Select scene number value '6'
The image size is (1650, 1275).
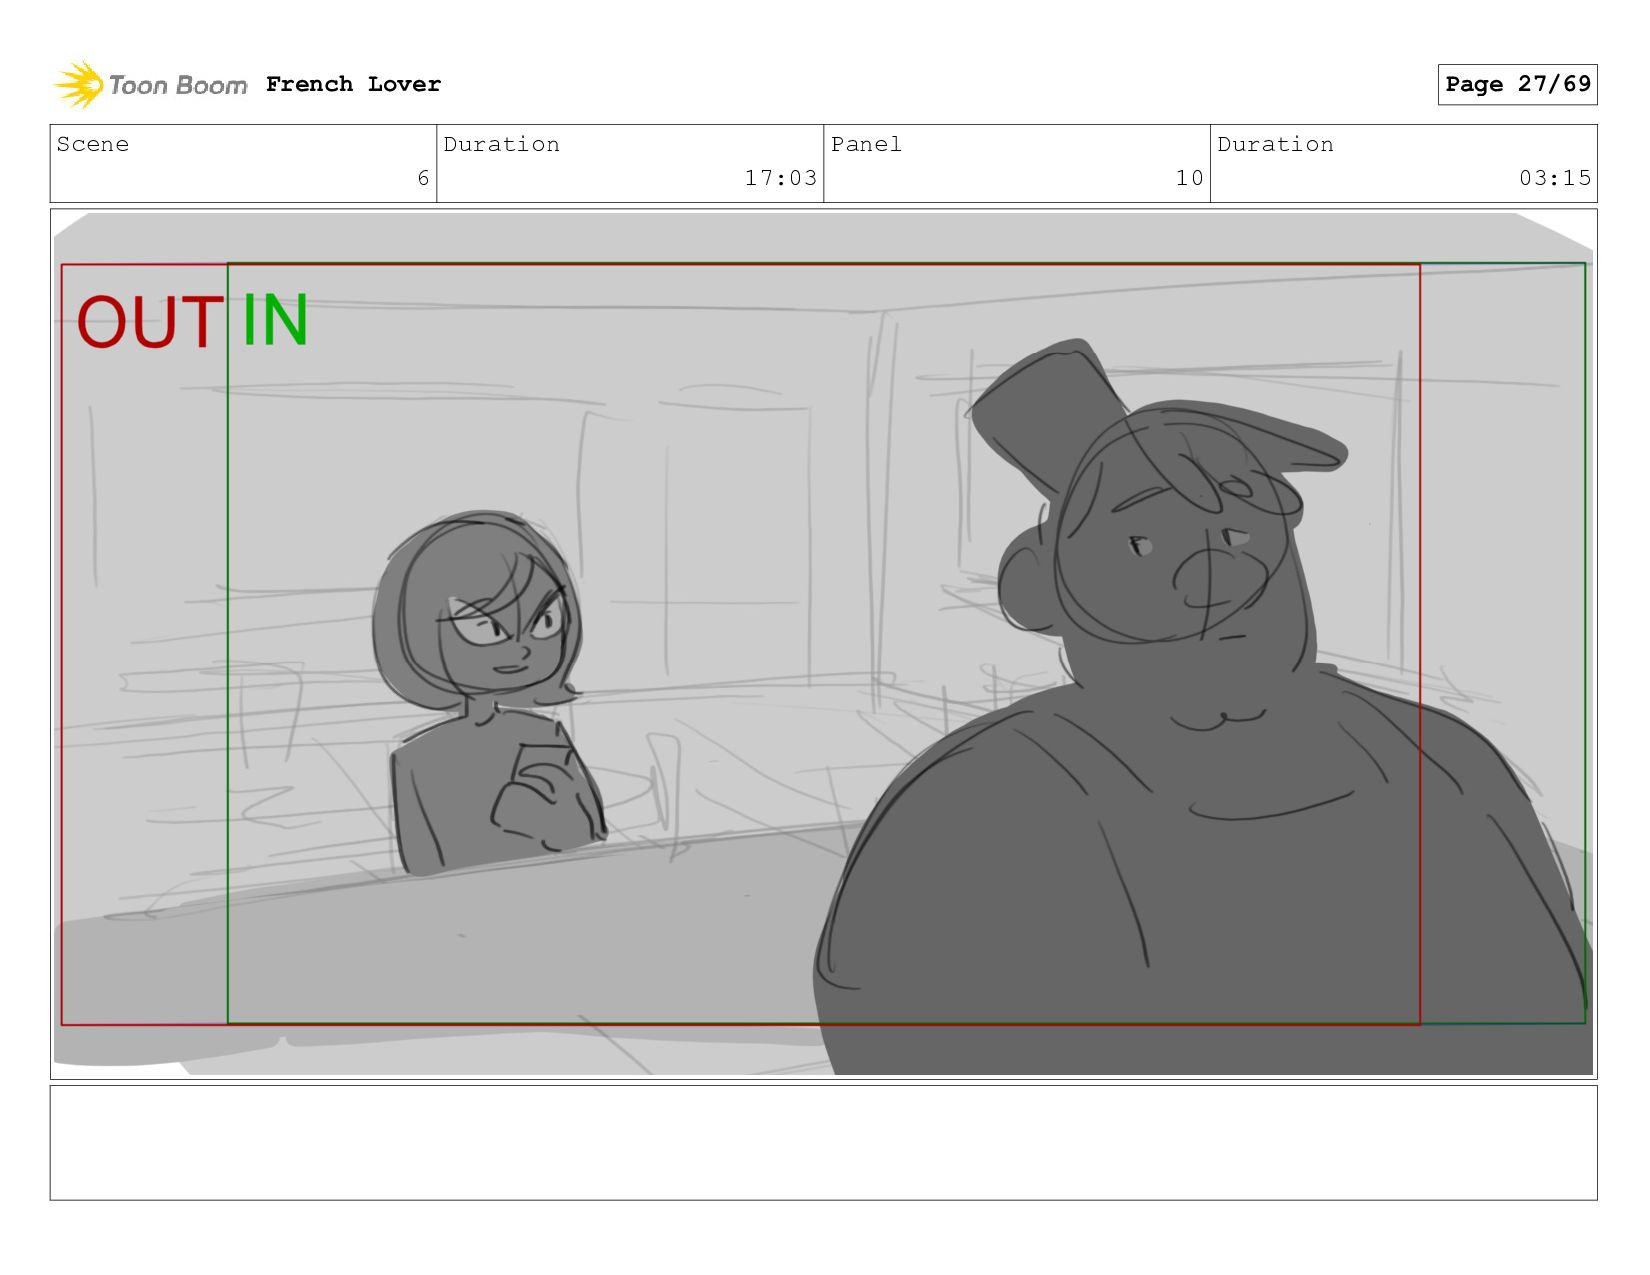coord(423,178)
